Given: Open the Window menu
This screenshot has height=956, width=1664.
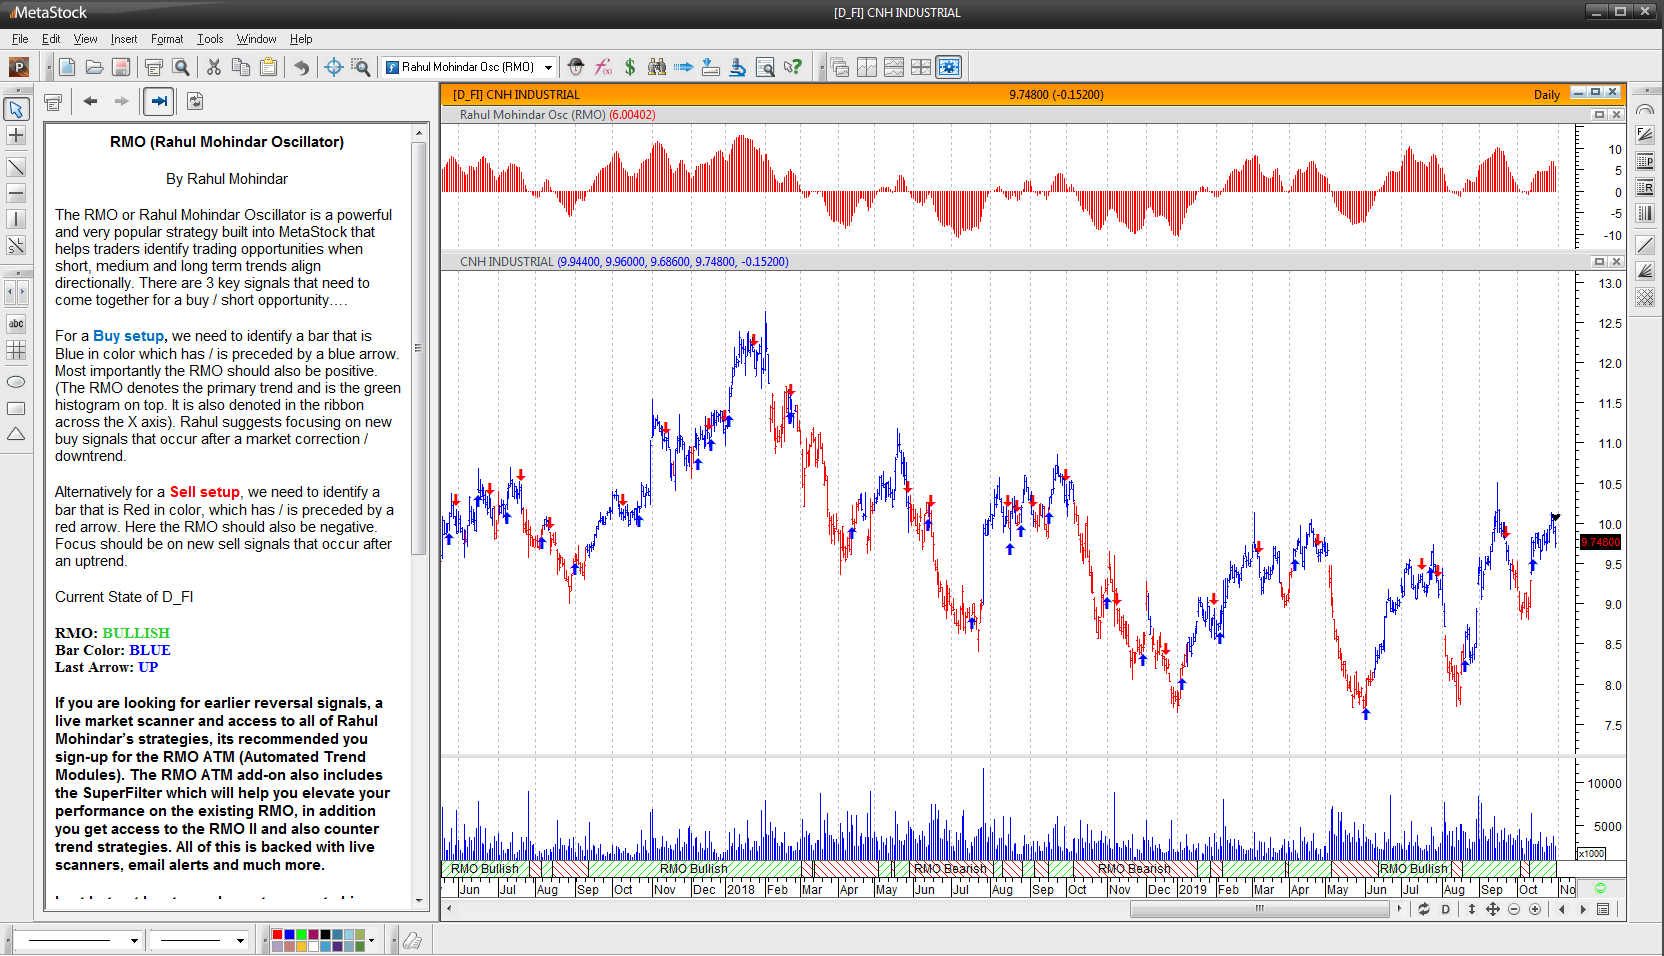Looking at the screenshot, I should (256, 39).
